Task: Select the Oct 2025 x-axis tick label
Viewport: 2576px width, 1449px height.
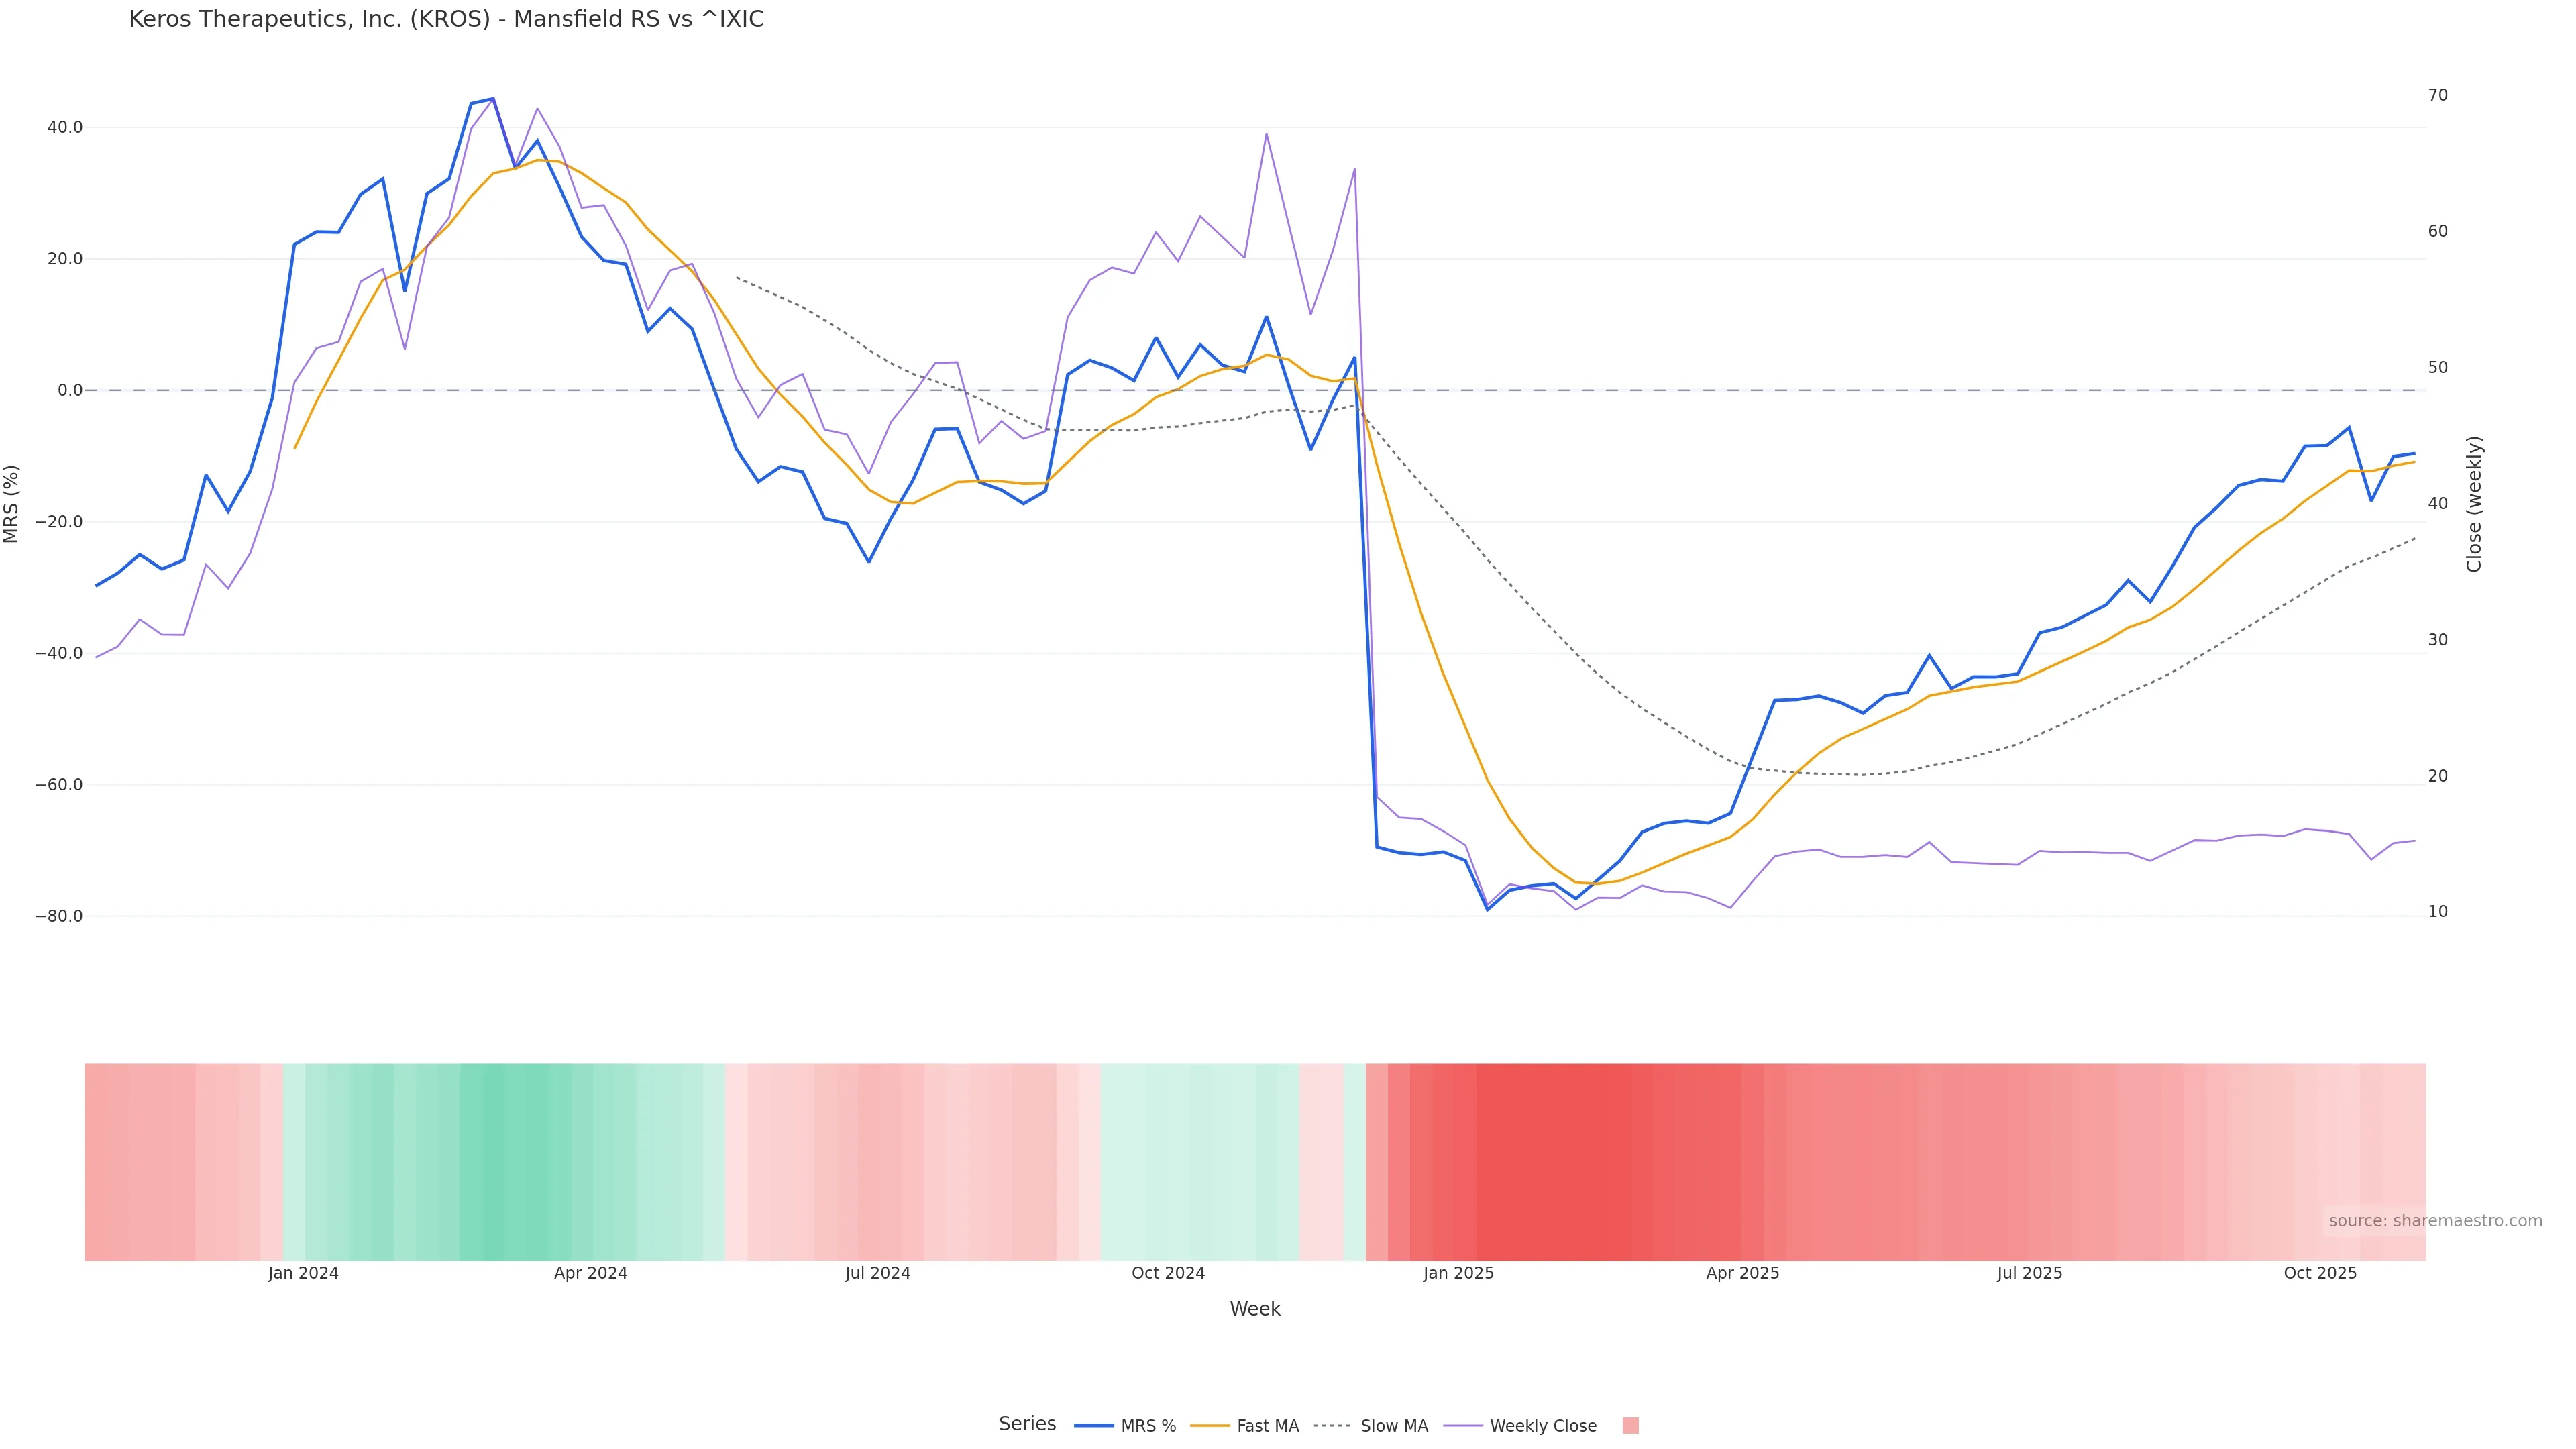Action: click(2320, 1273)
